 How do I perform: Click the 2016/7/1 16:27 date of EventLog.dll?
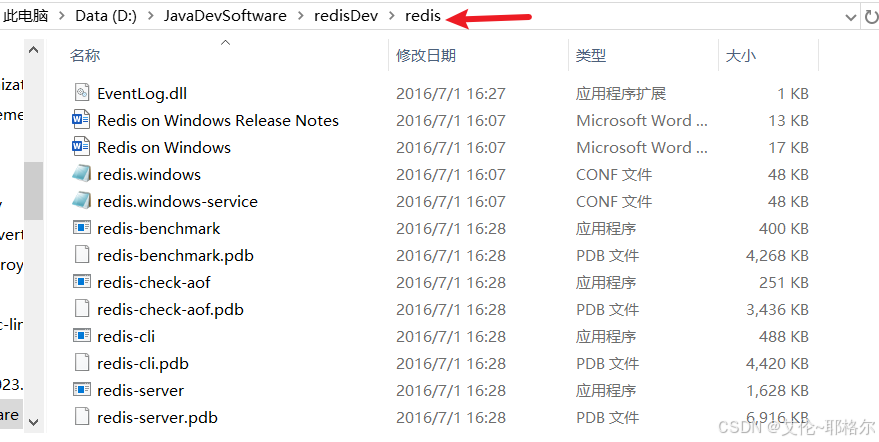(451, 94)
